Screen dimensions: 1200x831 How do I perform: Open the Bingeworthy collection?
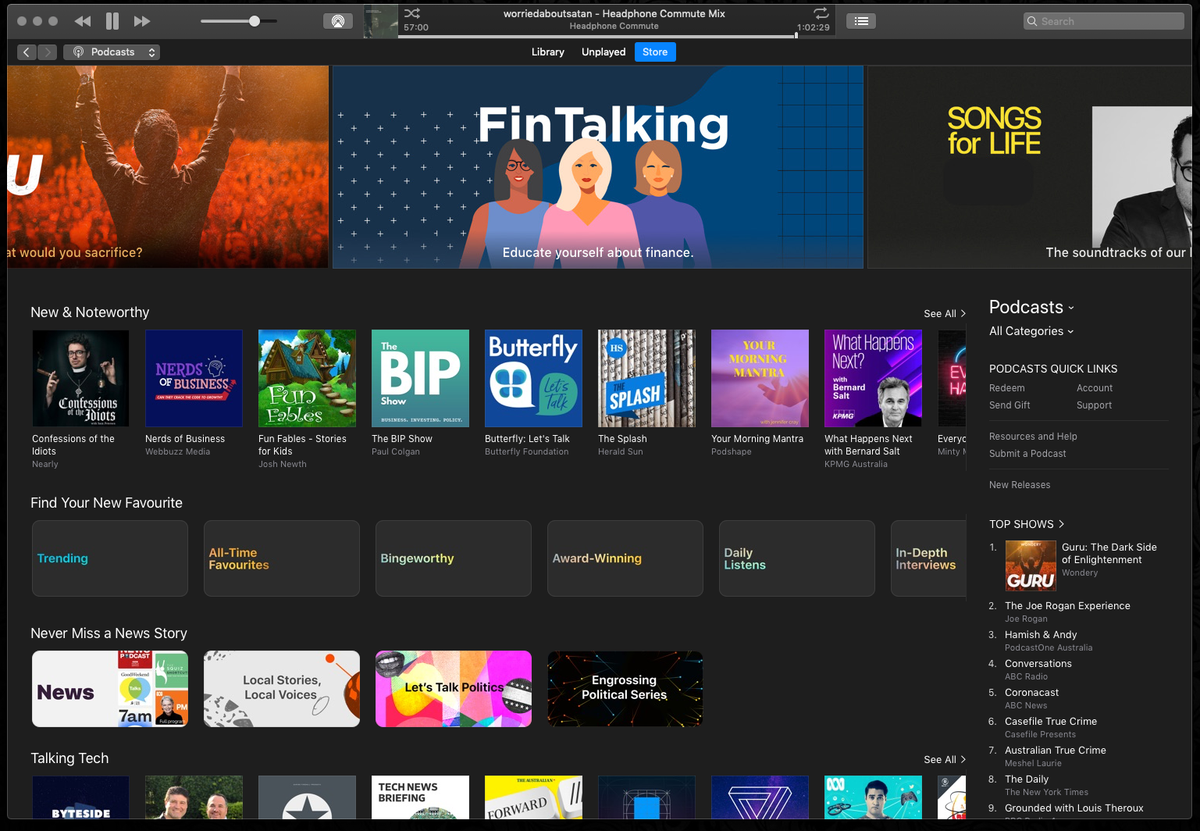453,558
